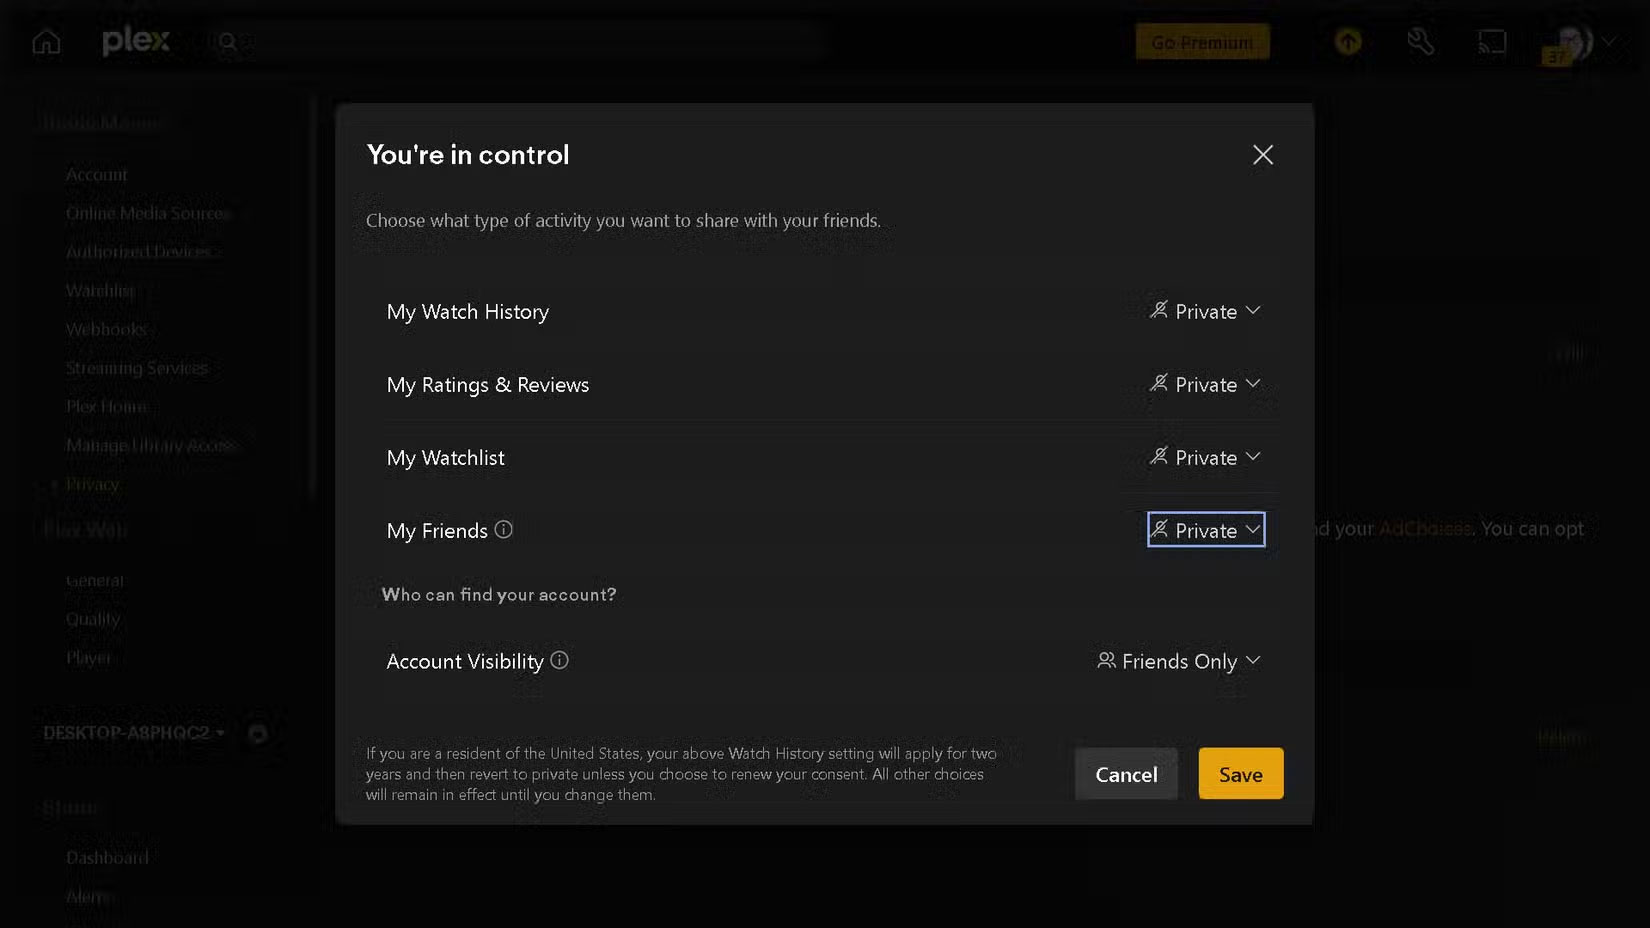Click the info icon beside My Friends

pos(504,530)
